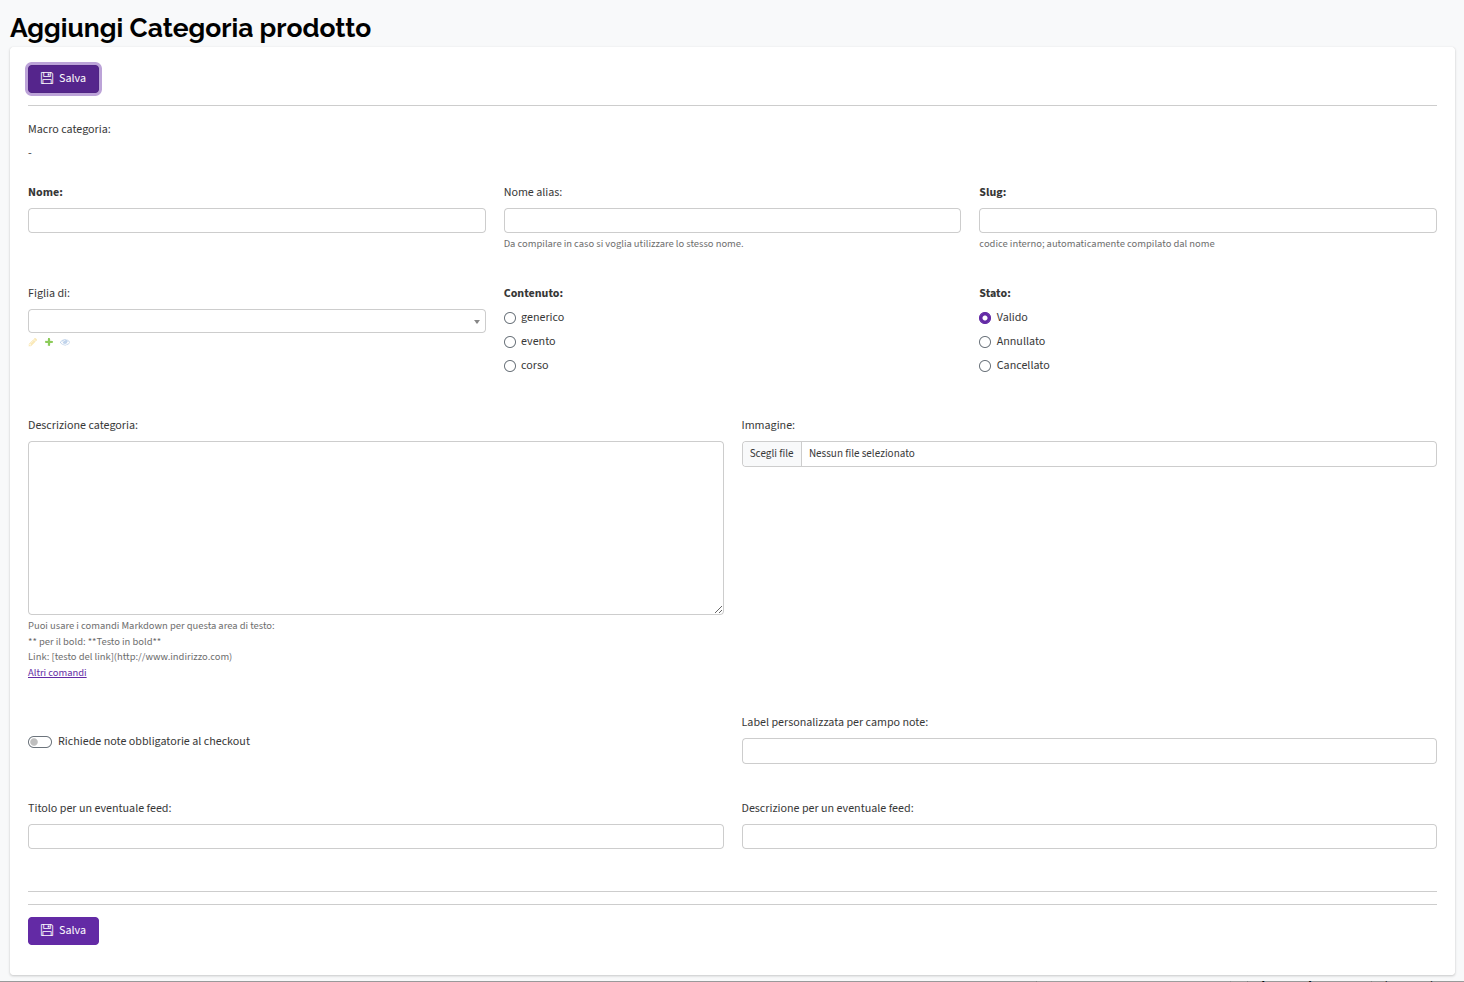Click the green plus icon under Figlia di
This screenshot has height=982, width=1464.
click(49, 342)
